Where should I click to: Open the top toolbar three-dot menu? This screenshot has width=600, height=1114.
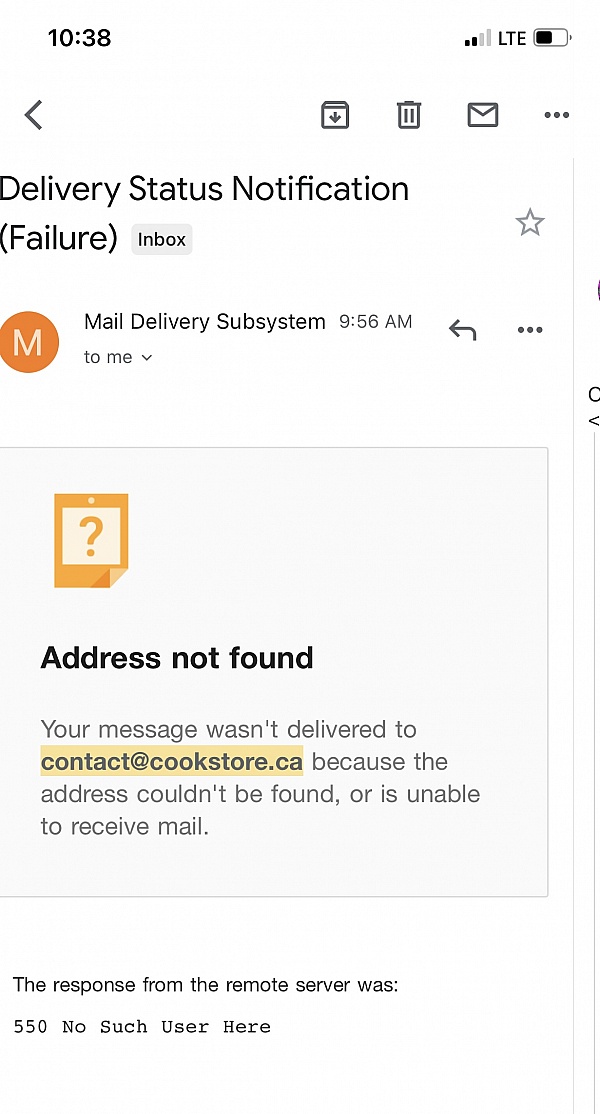[557, 114]
